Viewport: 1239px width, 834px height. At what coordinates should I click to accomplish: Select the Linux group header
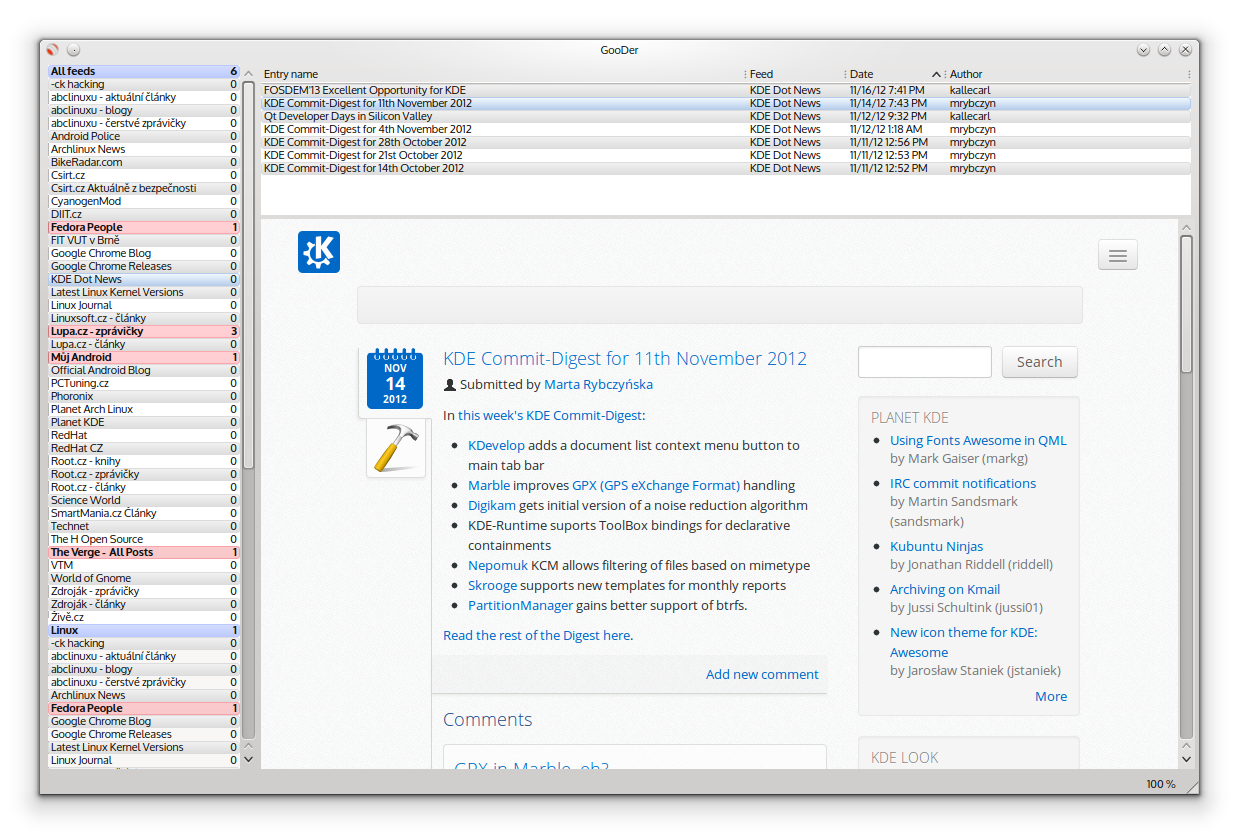coord(144,630)
